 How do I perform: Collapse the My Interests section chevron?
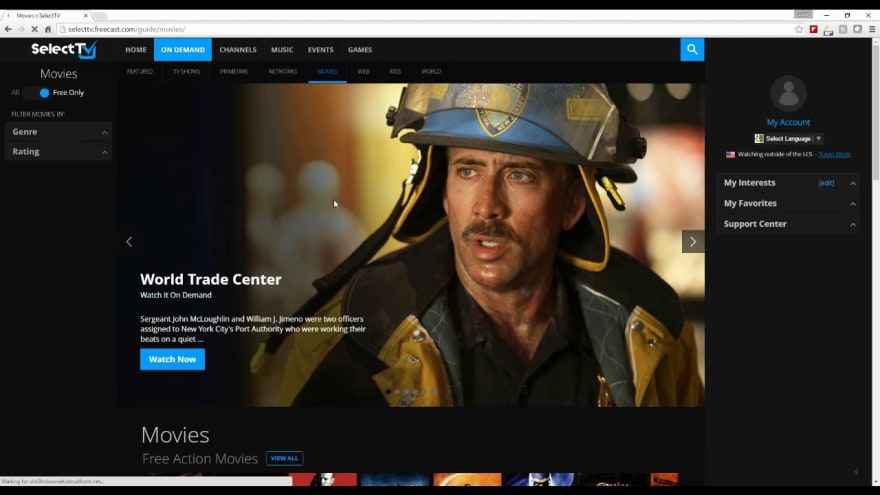coord(852,183)
